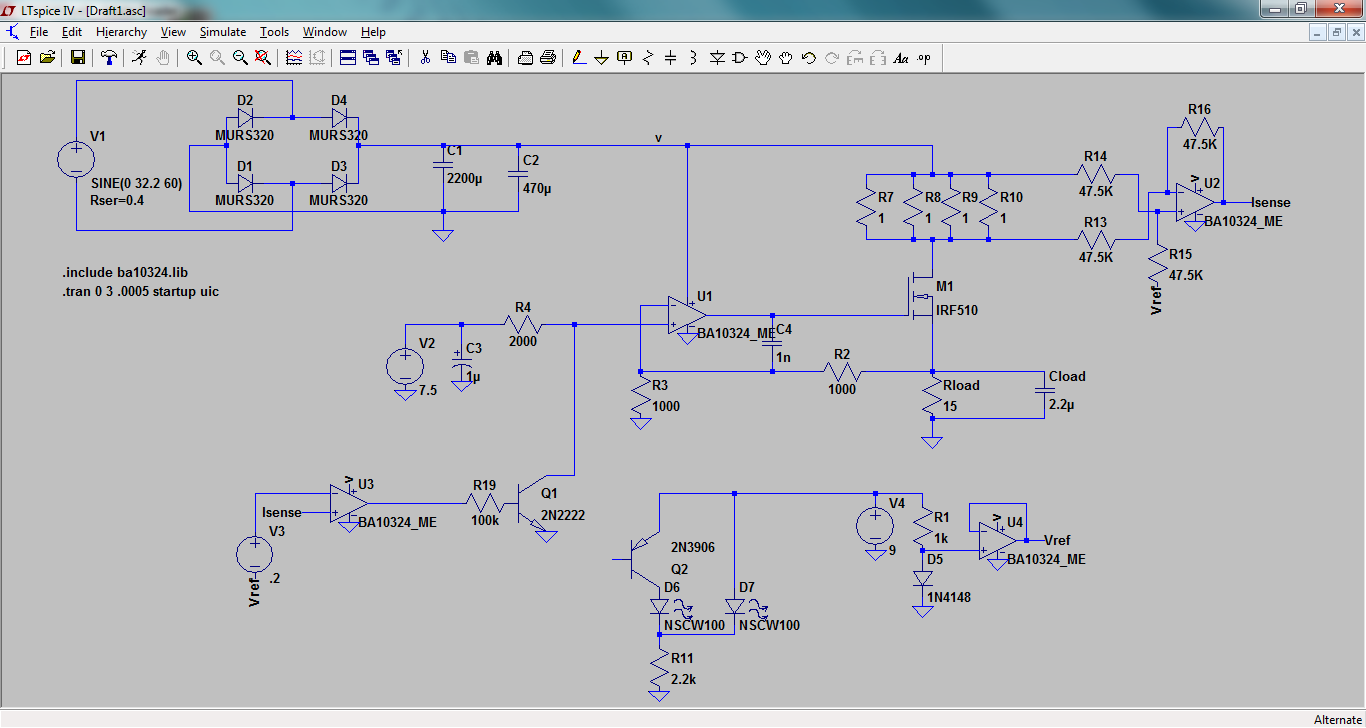
Task: Run the simulation with the running man icon
Action: [139, 58]
